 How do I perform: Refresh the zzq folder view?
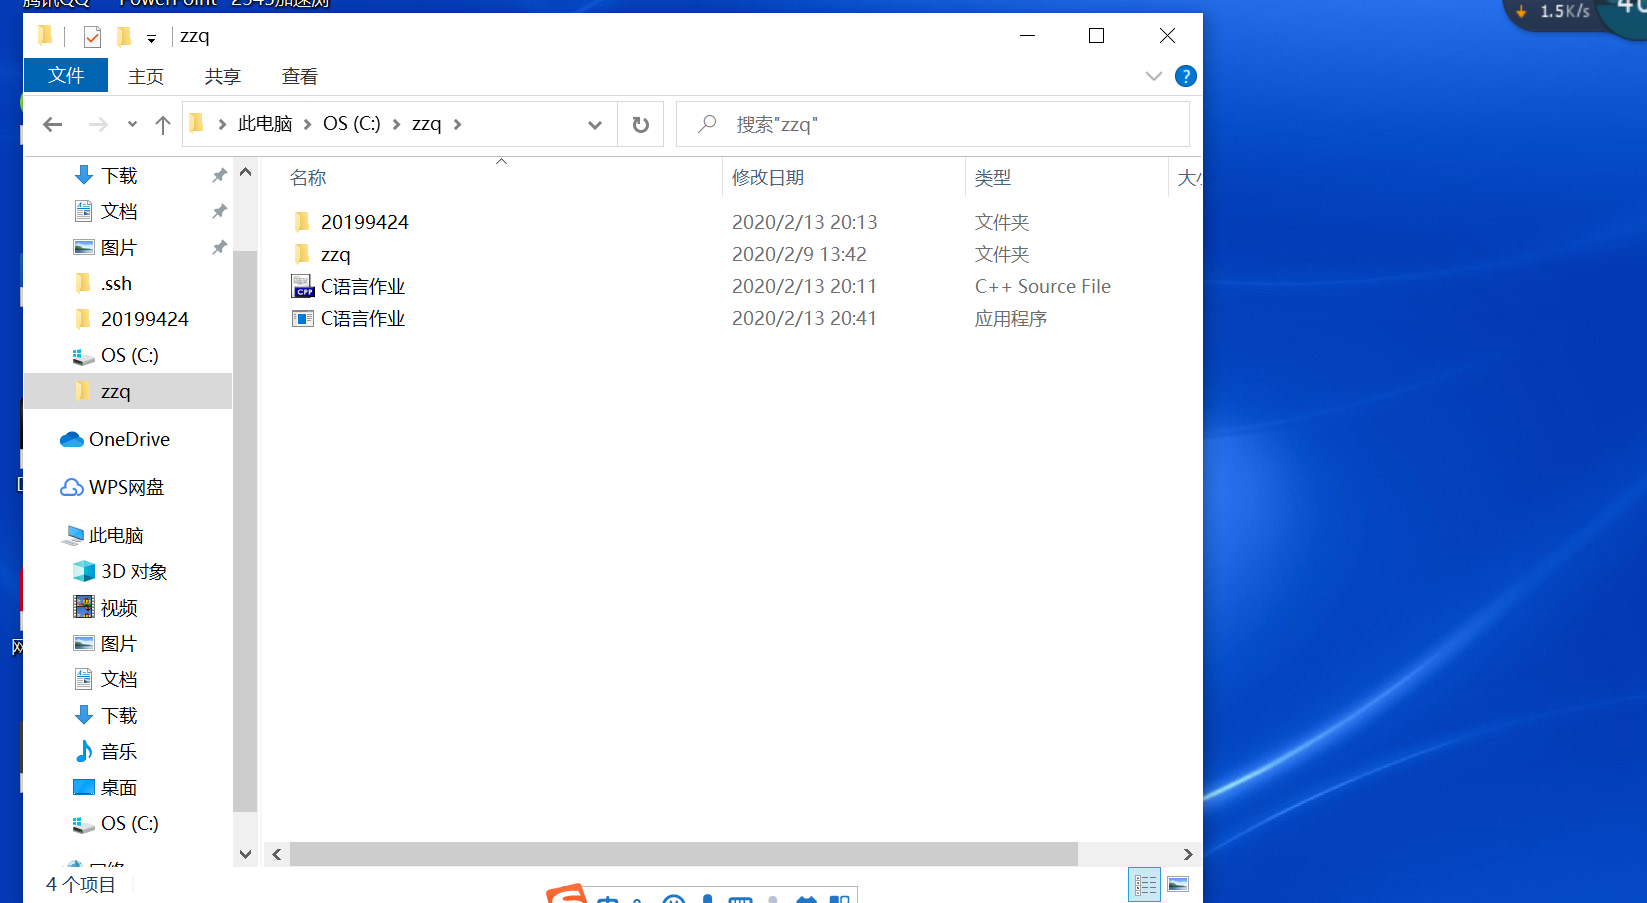point(641,124)
